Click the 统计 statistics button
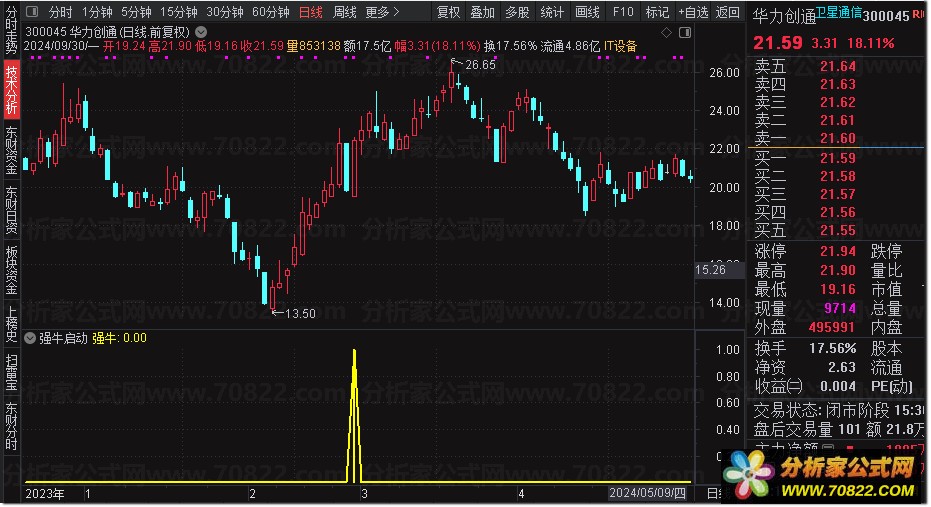The image size is (931, 507). 552,12
